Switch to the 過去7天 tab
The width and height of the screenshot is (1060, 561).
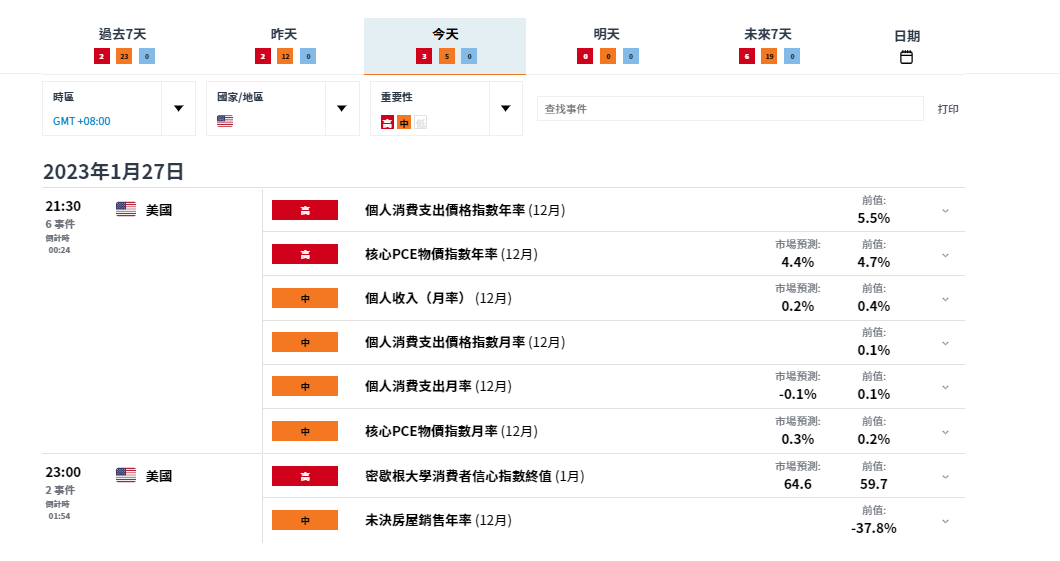pos(122,34)
